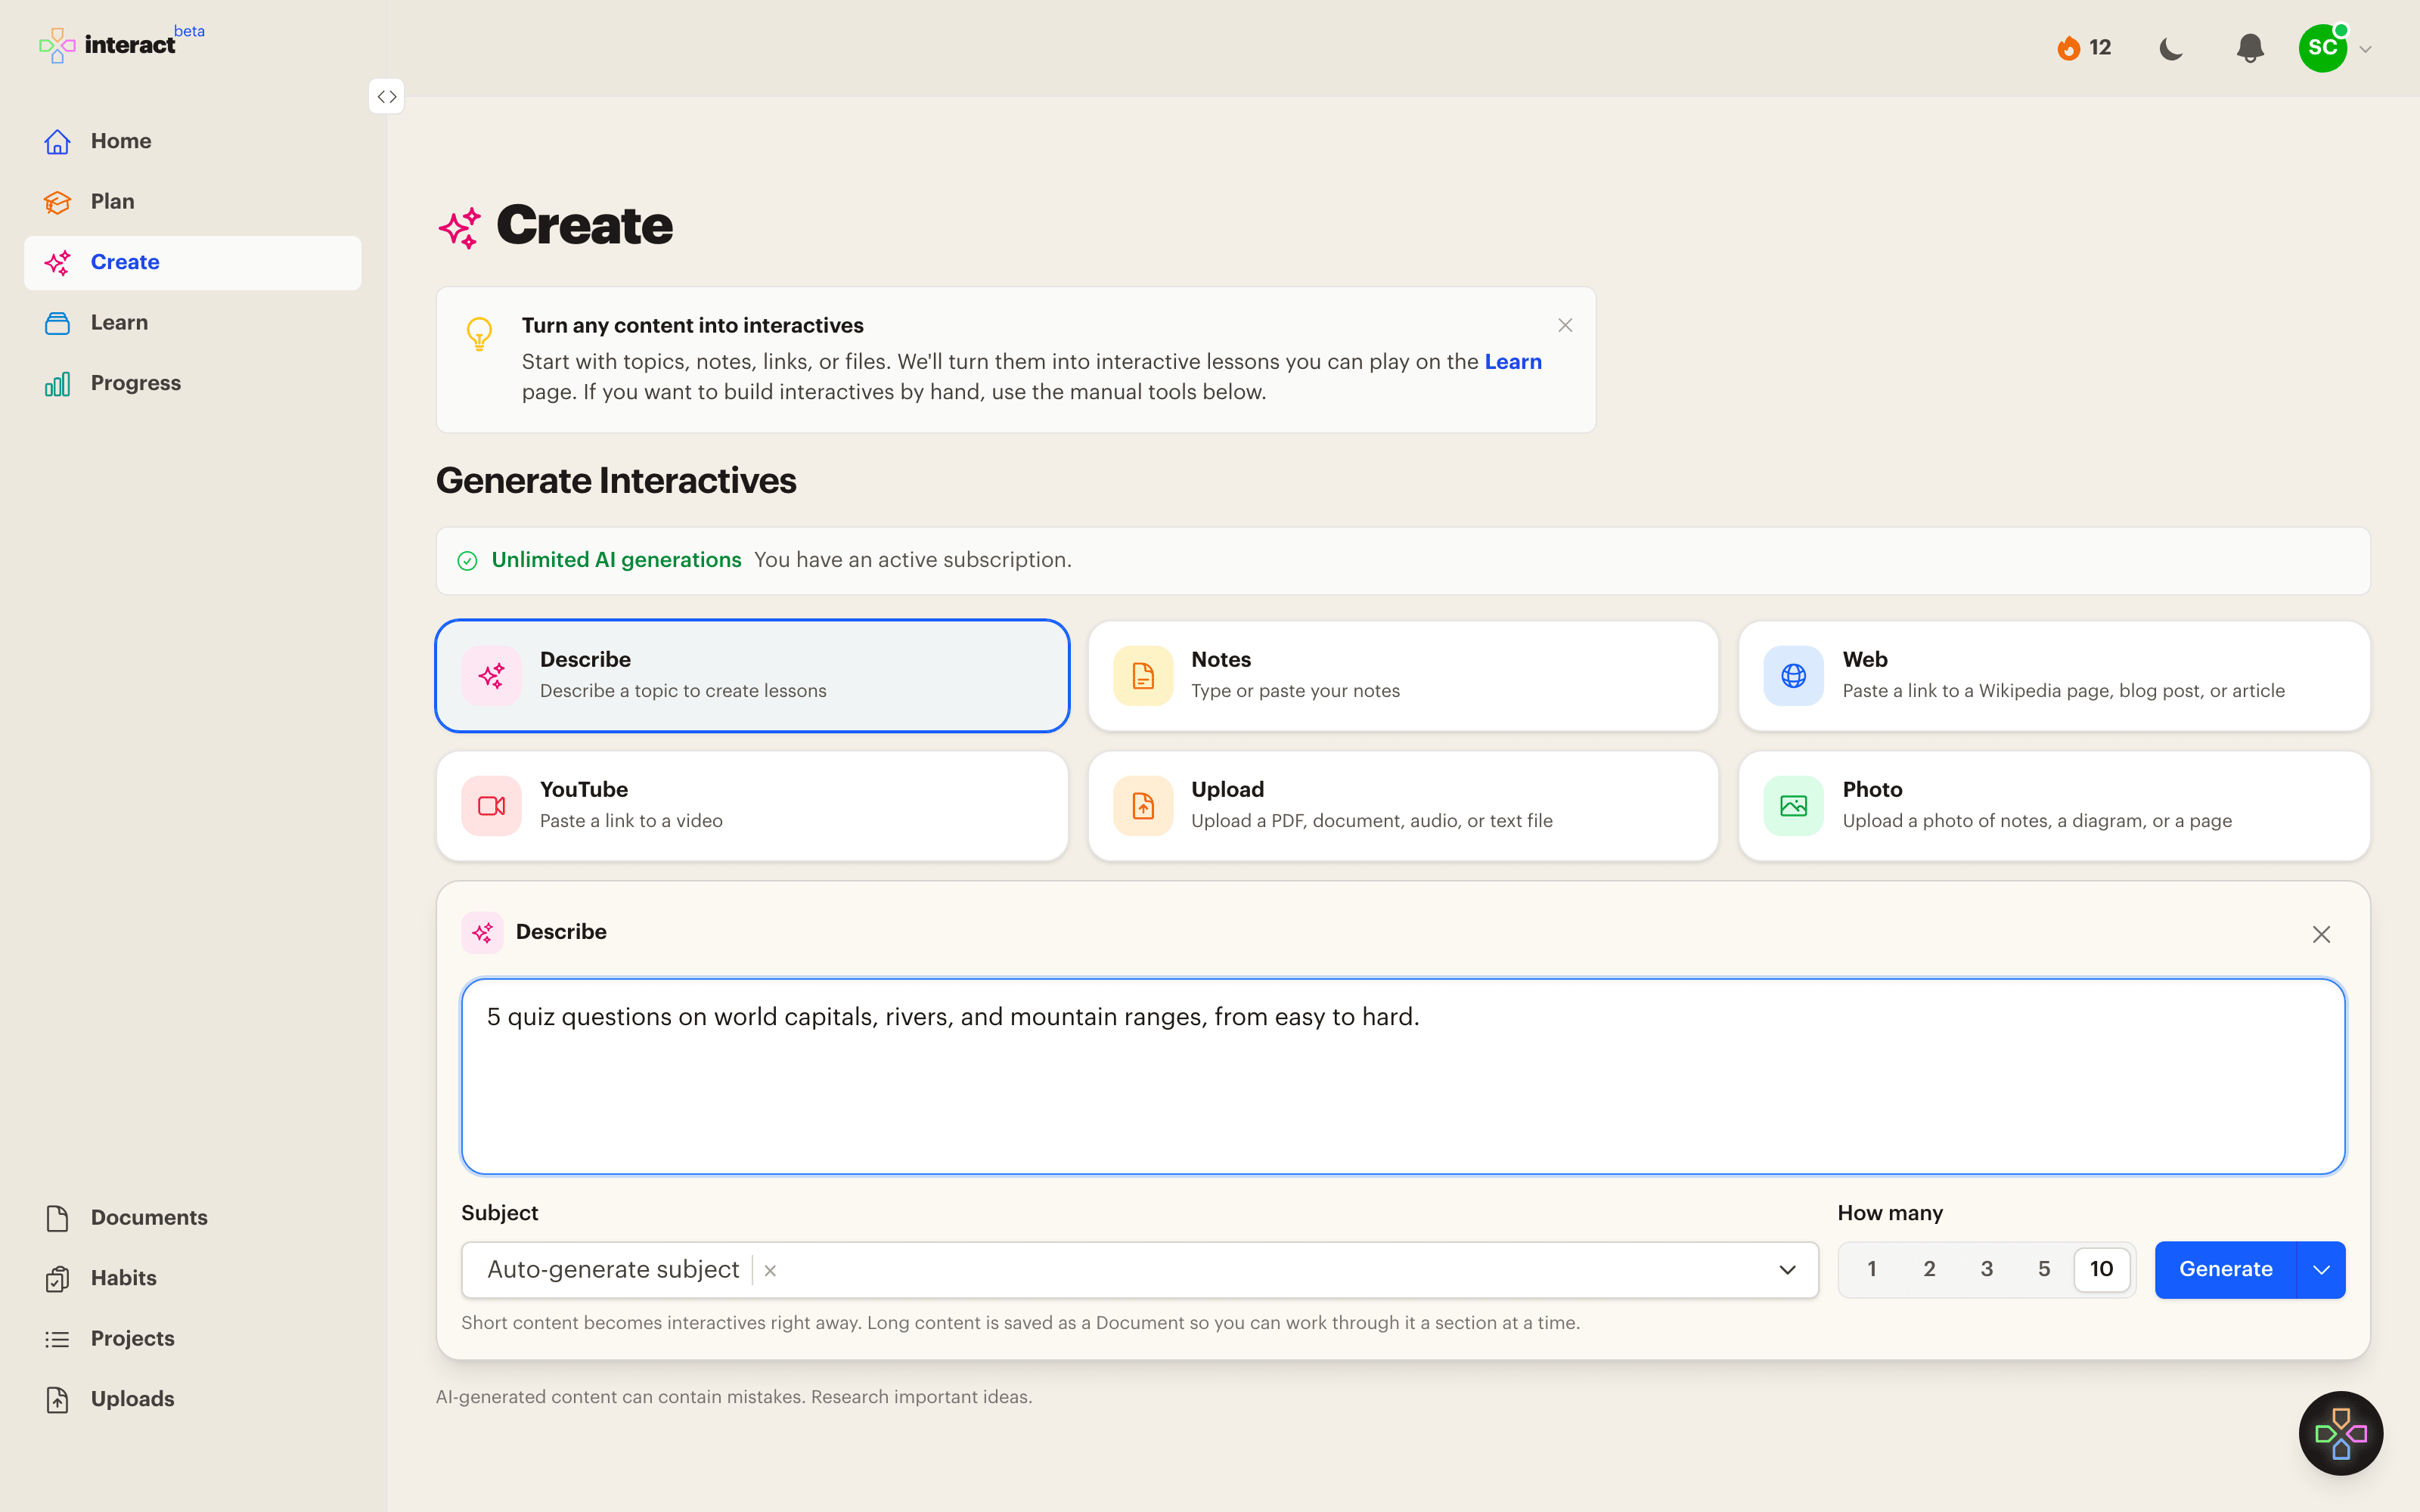Set how many to 1

1872,1269
